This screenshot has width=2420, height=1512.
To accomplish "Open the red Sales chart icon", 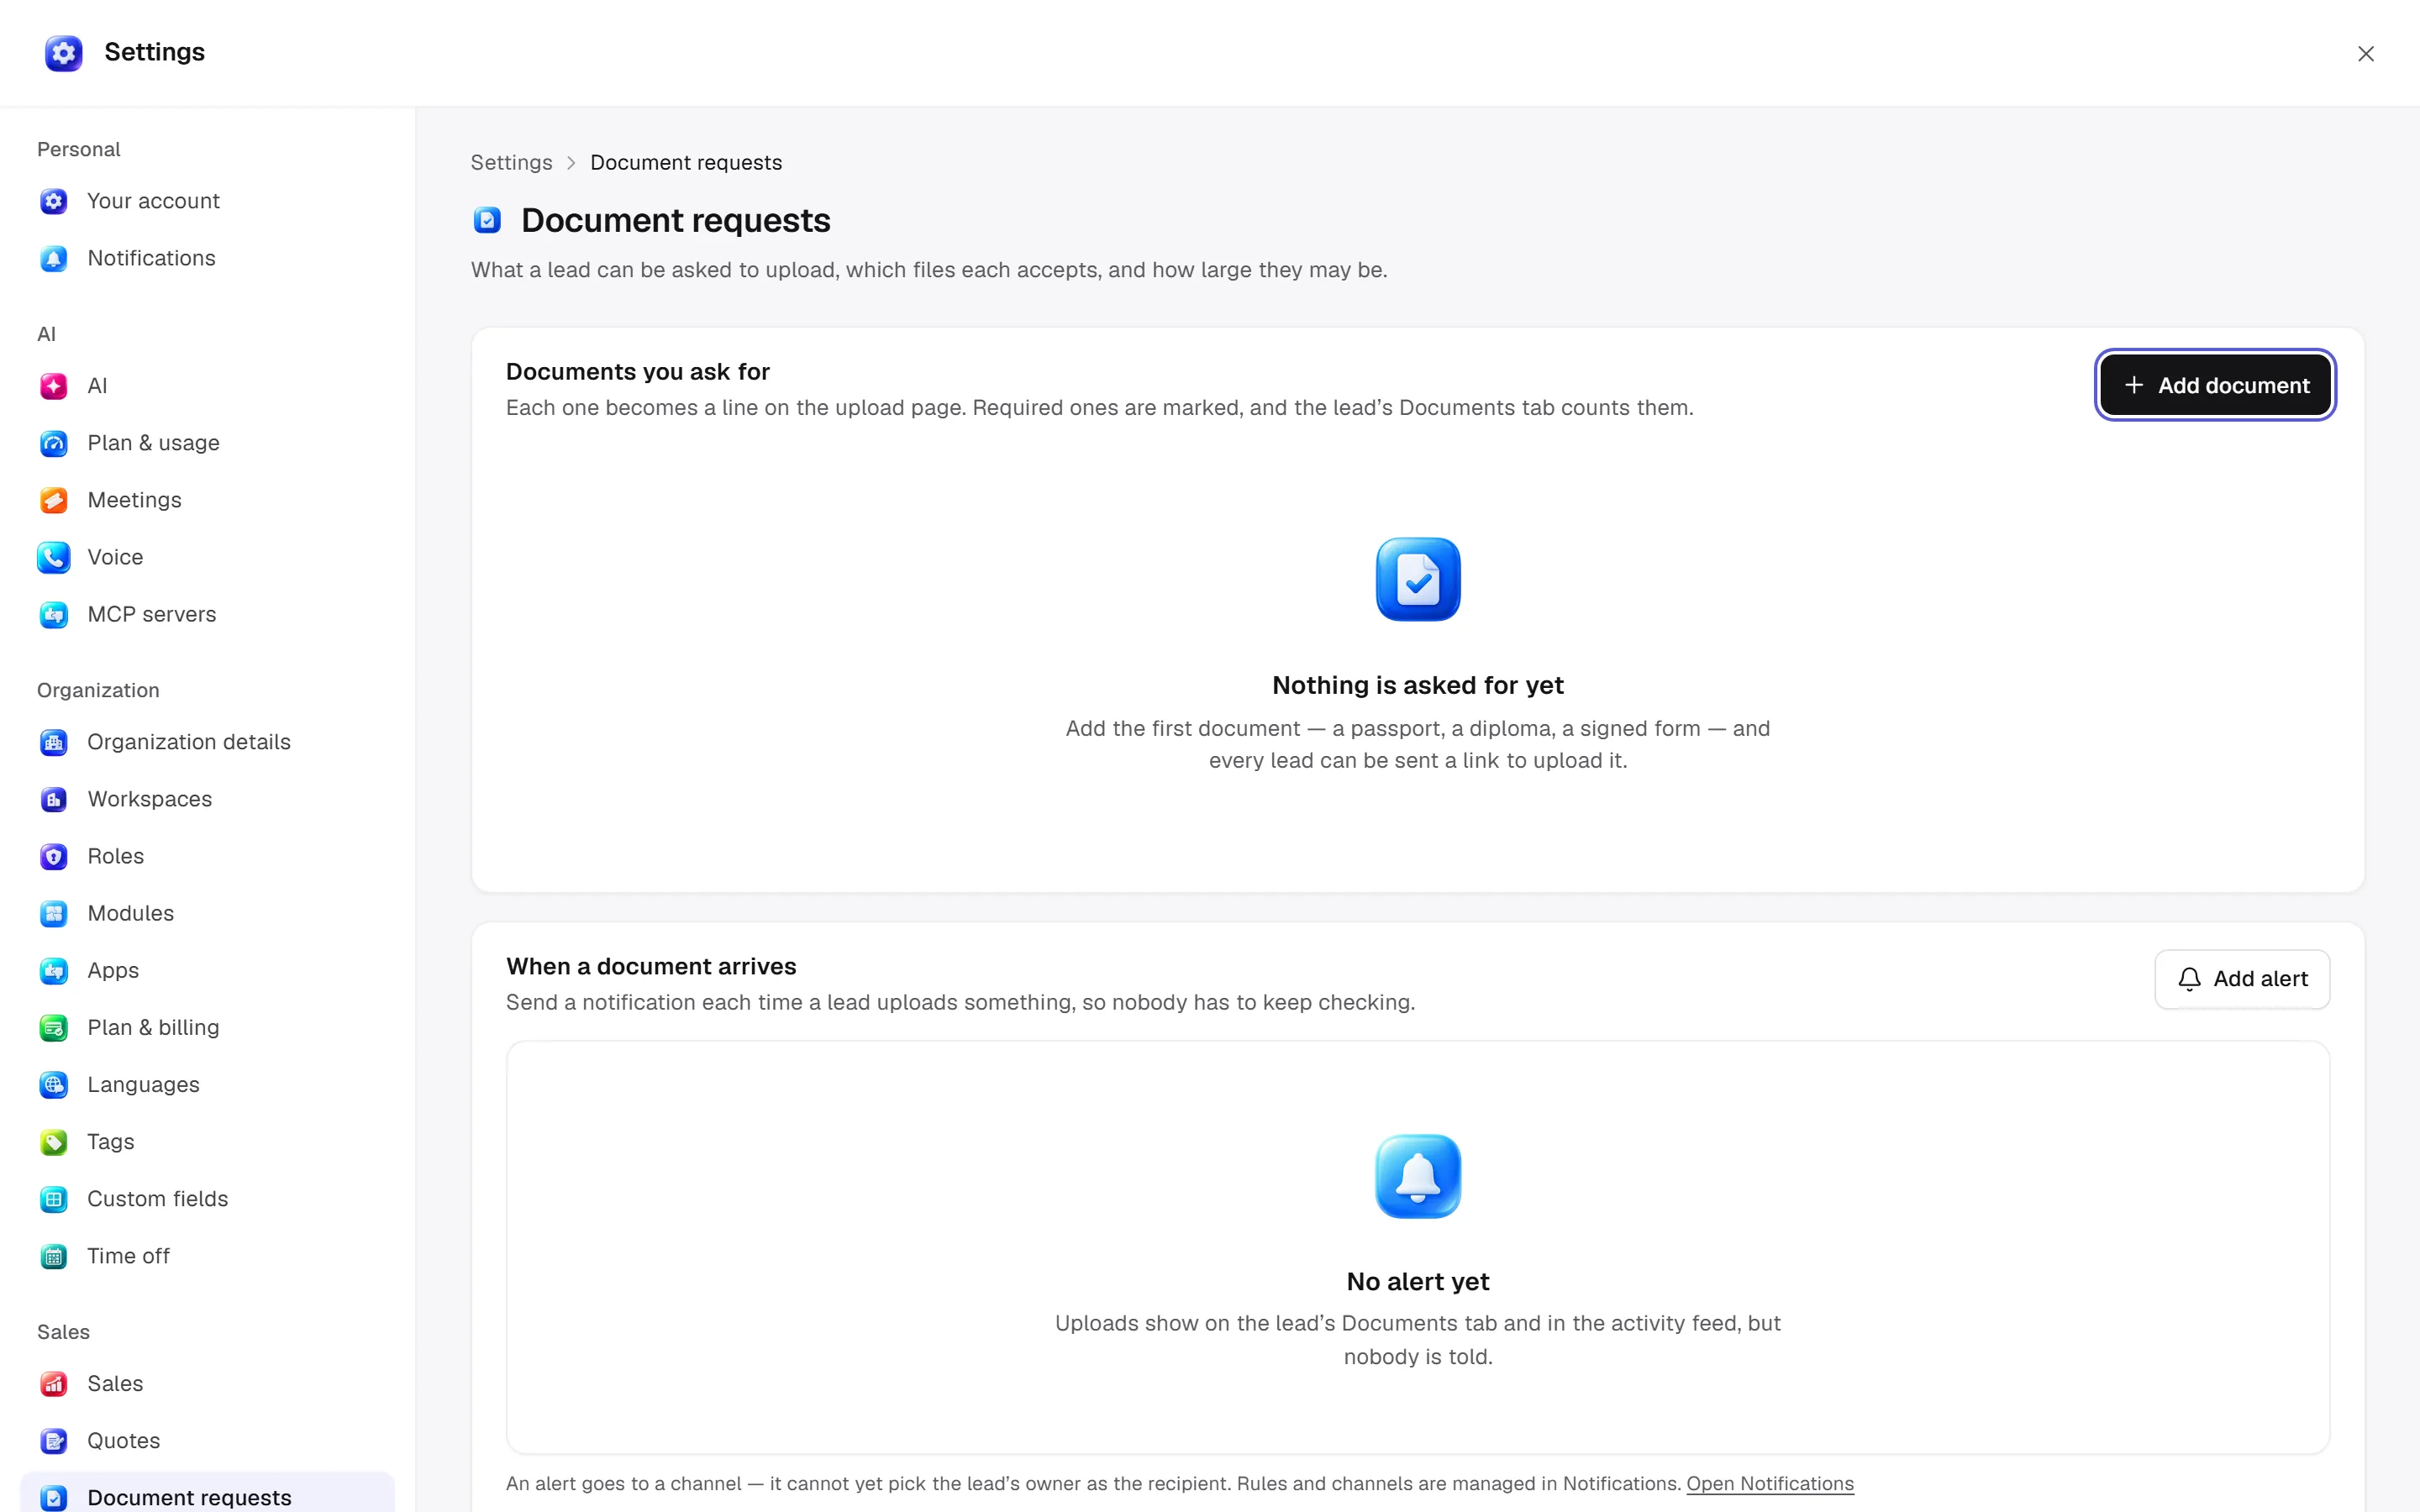I will point(54,1383).
